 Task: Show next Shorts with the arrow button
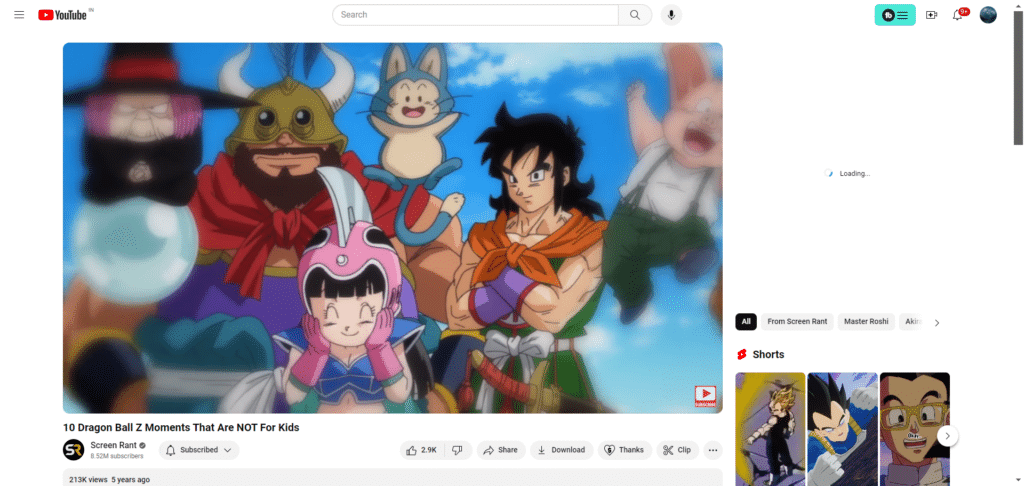point(948,436)
